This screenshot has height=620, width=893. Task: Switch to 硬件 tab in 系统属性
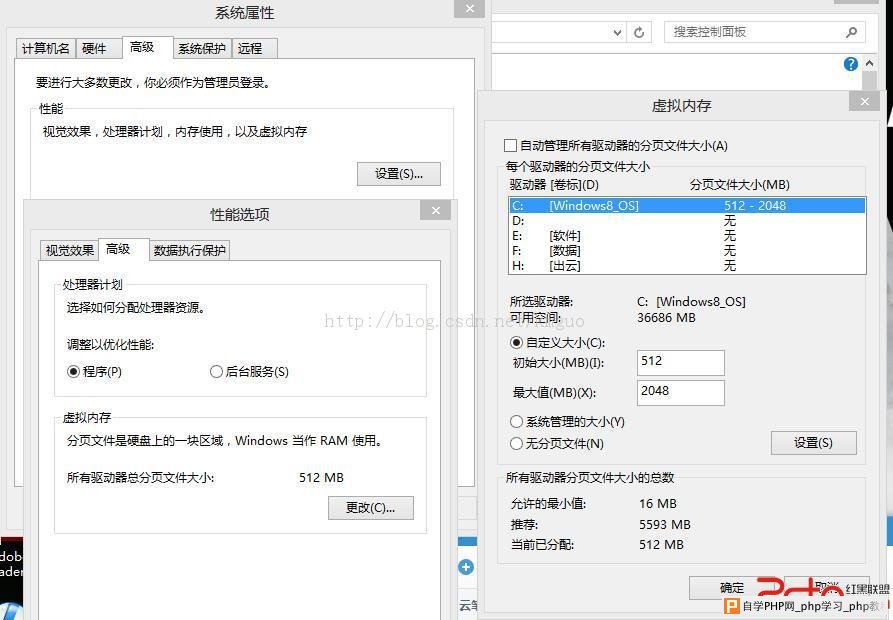99,48
